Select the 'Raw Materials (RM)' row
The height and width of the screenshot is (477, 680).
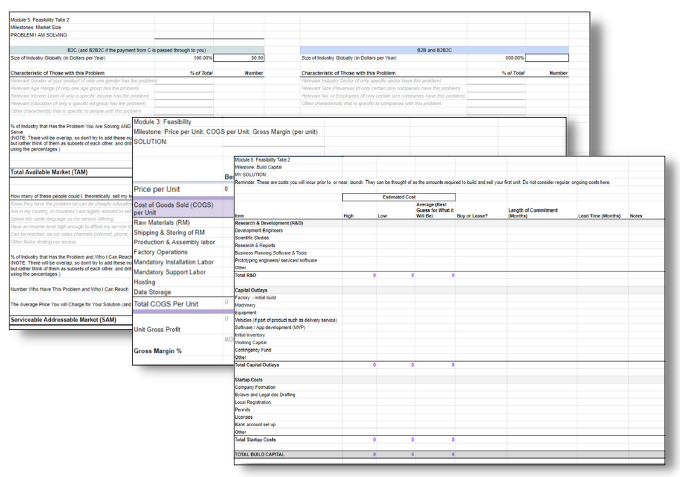(x=161, y=222)
